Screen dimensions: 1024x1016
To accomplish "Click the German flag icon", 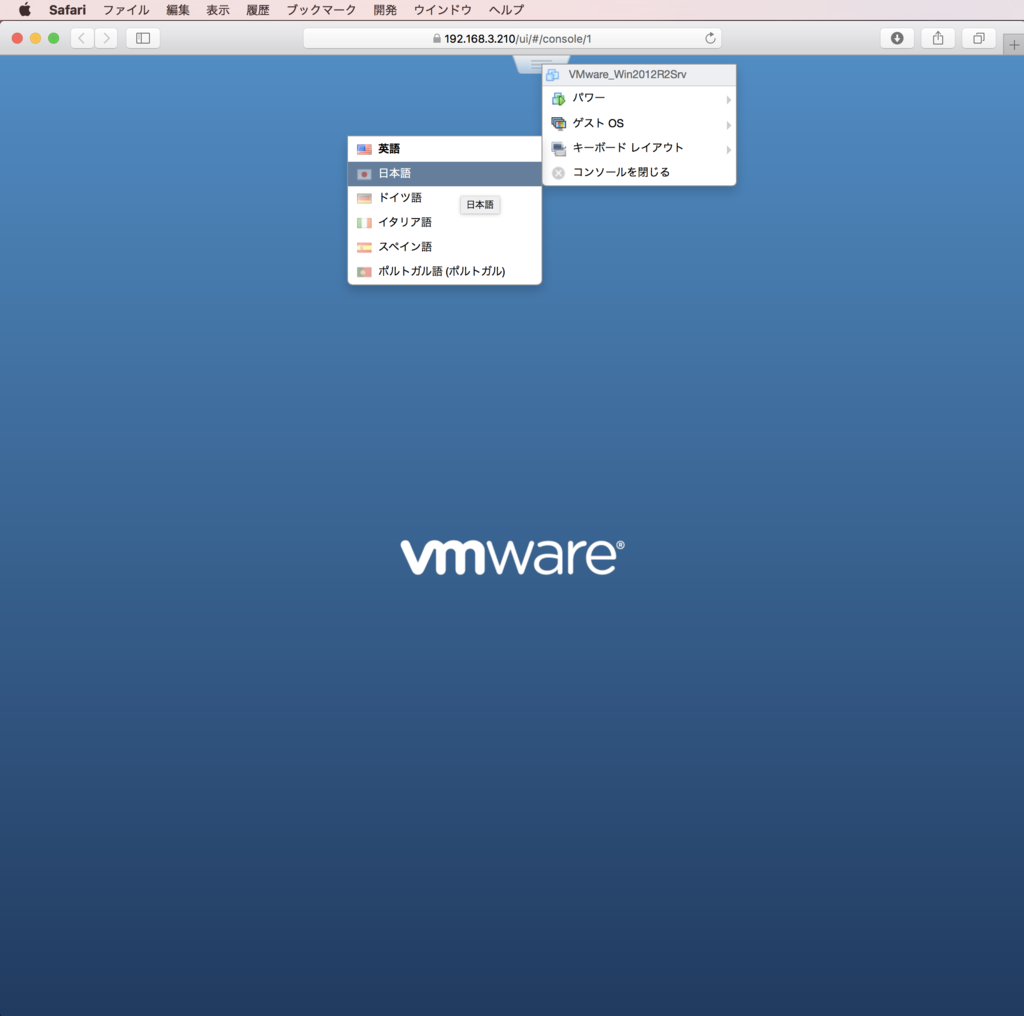I will click(x=364, y=198).
